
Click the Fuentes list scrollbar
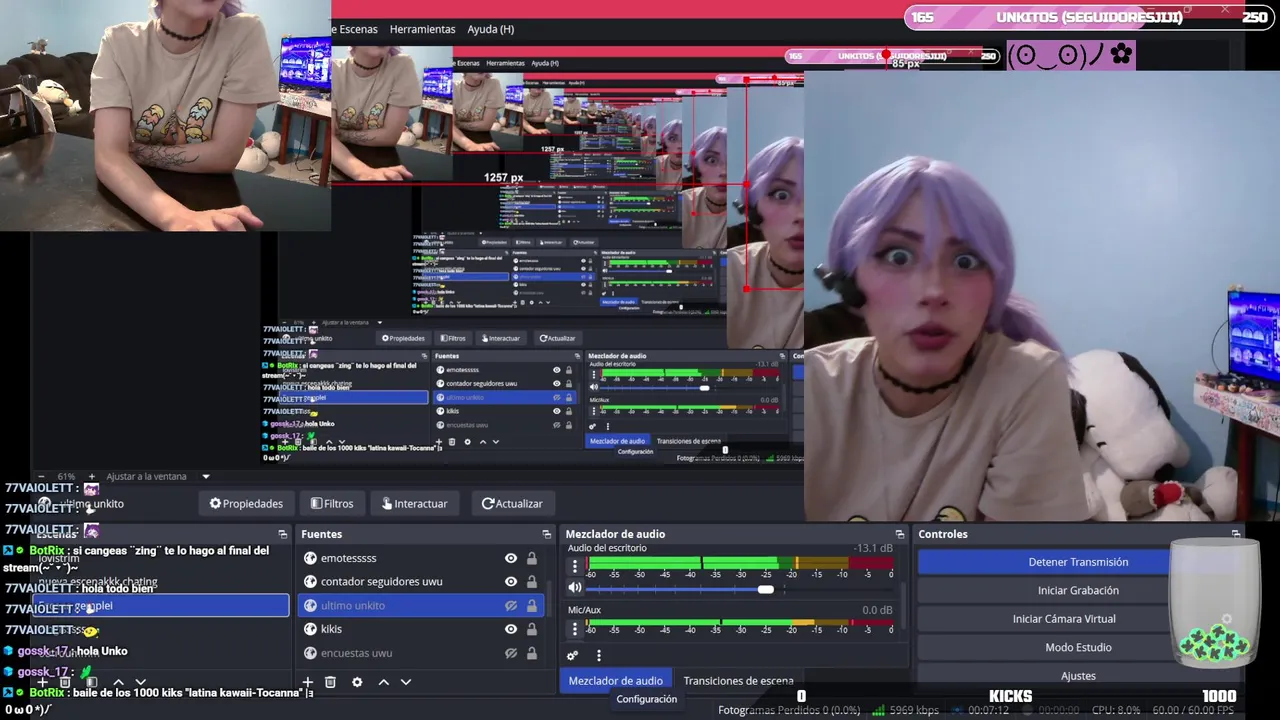[x=547, y=600]
